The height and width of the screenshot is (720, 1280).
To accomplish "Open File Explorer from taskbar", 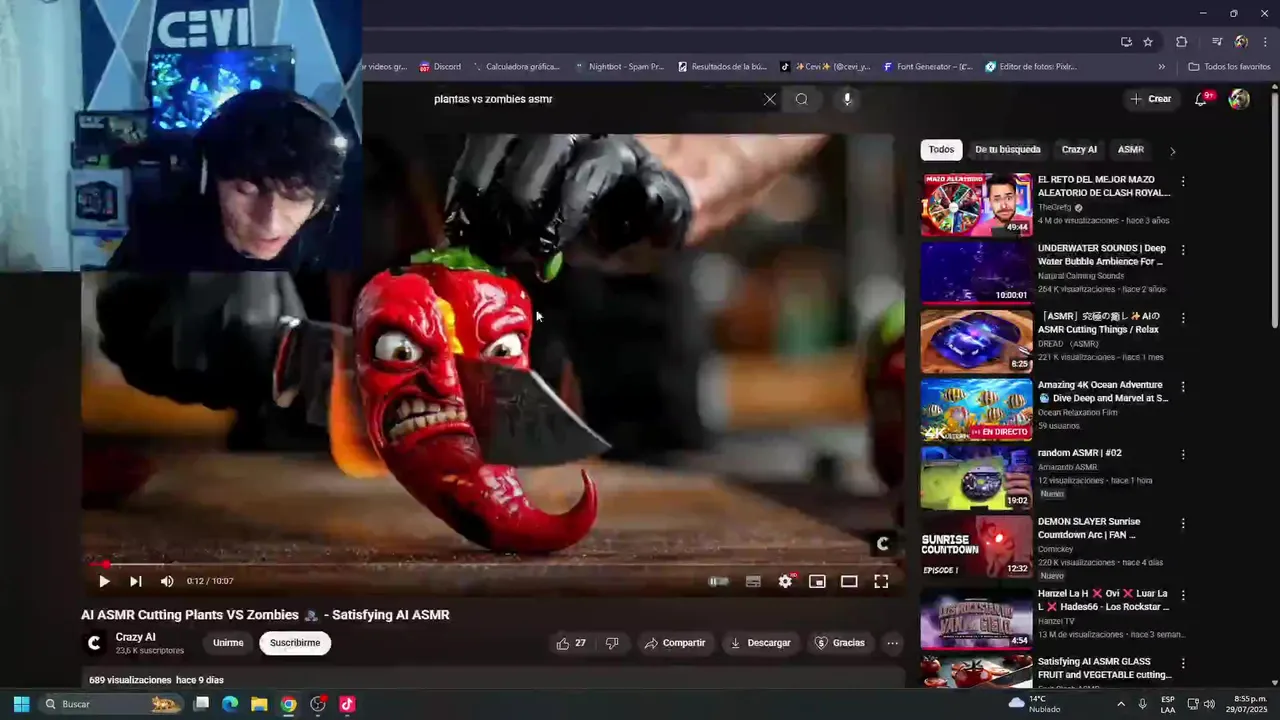I will point(259,704).
